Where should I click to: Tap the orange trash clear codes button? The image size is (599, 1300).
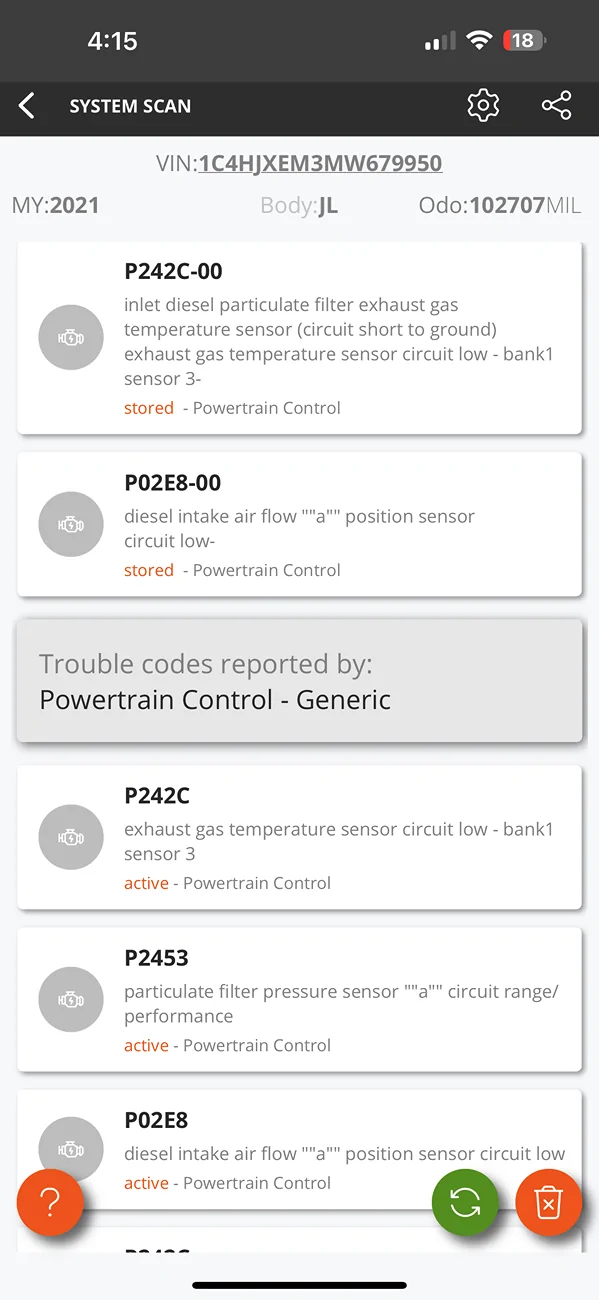tap(548, 1203)
